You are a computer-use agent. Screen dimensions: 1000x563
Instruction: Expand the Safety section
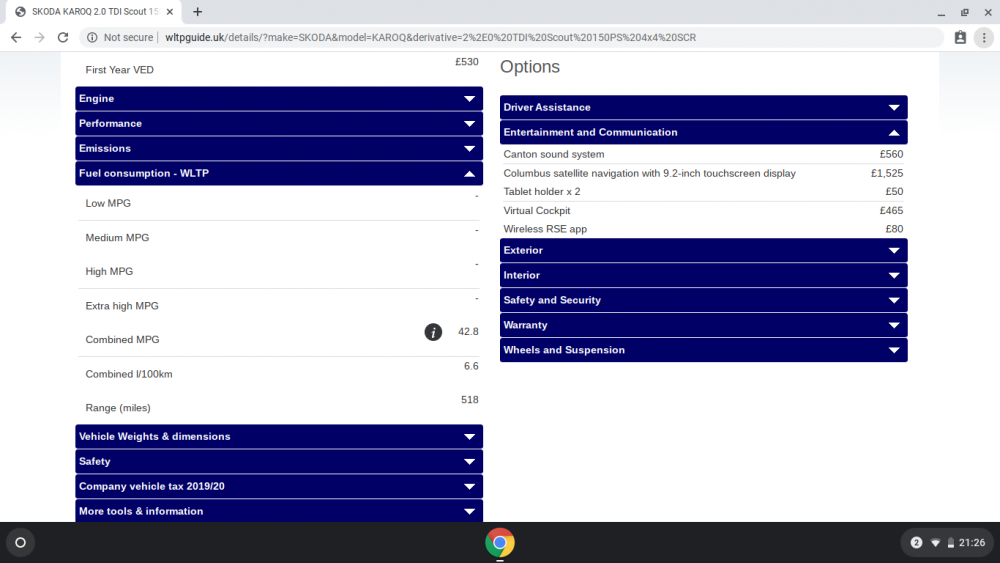coord(279,462)
